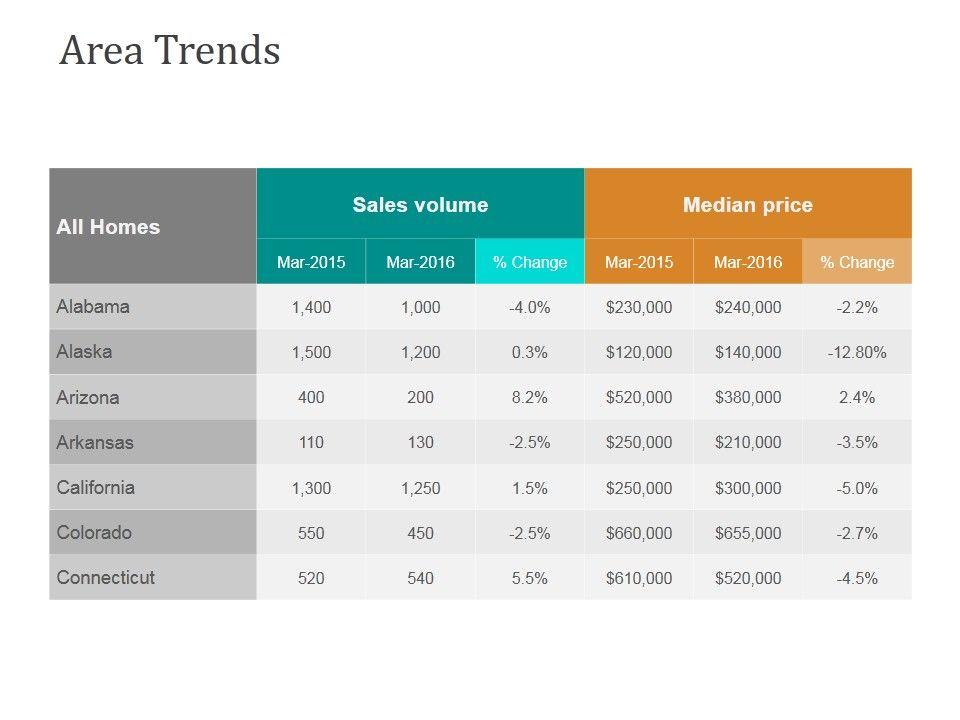
Task: Click the California row label
Action: (x=96, y=488)
